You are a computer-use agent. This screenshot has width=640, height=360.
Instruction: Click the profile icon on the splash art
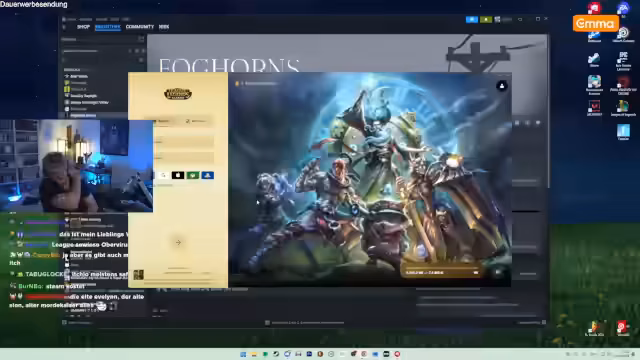pos(502,86)
